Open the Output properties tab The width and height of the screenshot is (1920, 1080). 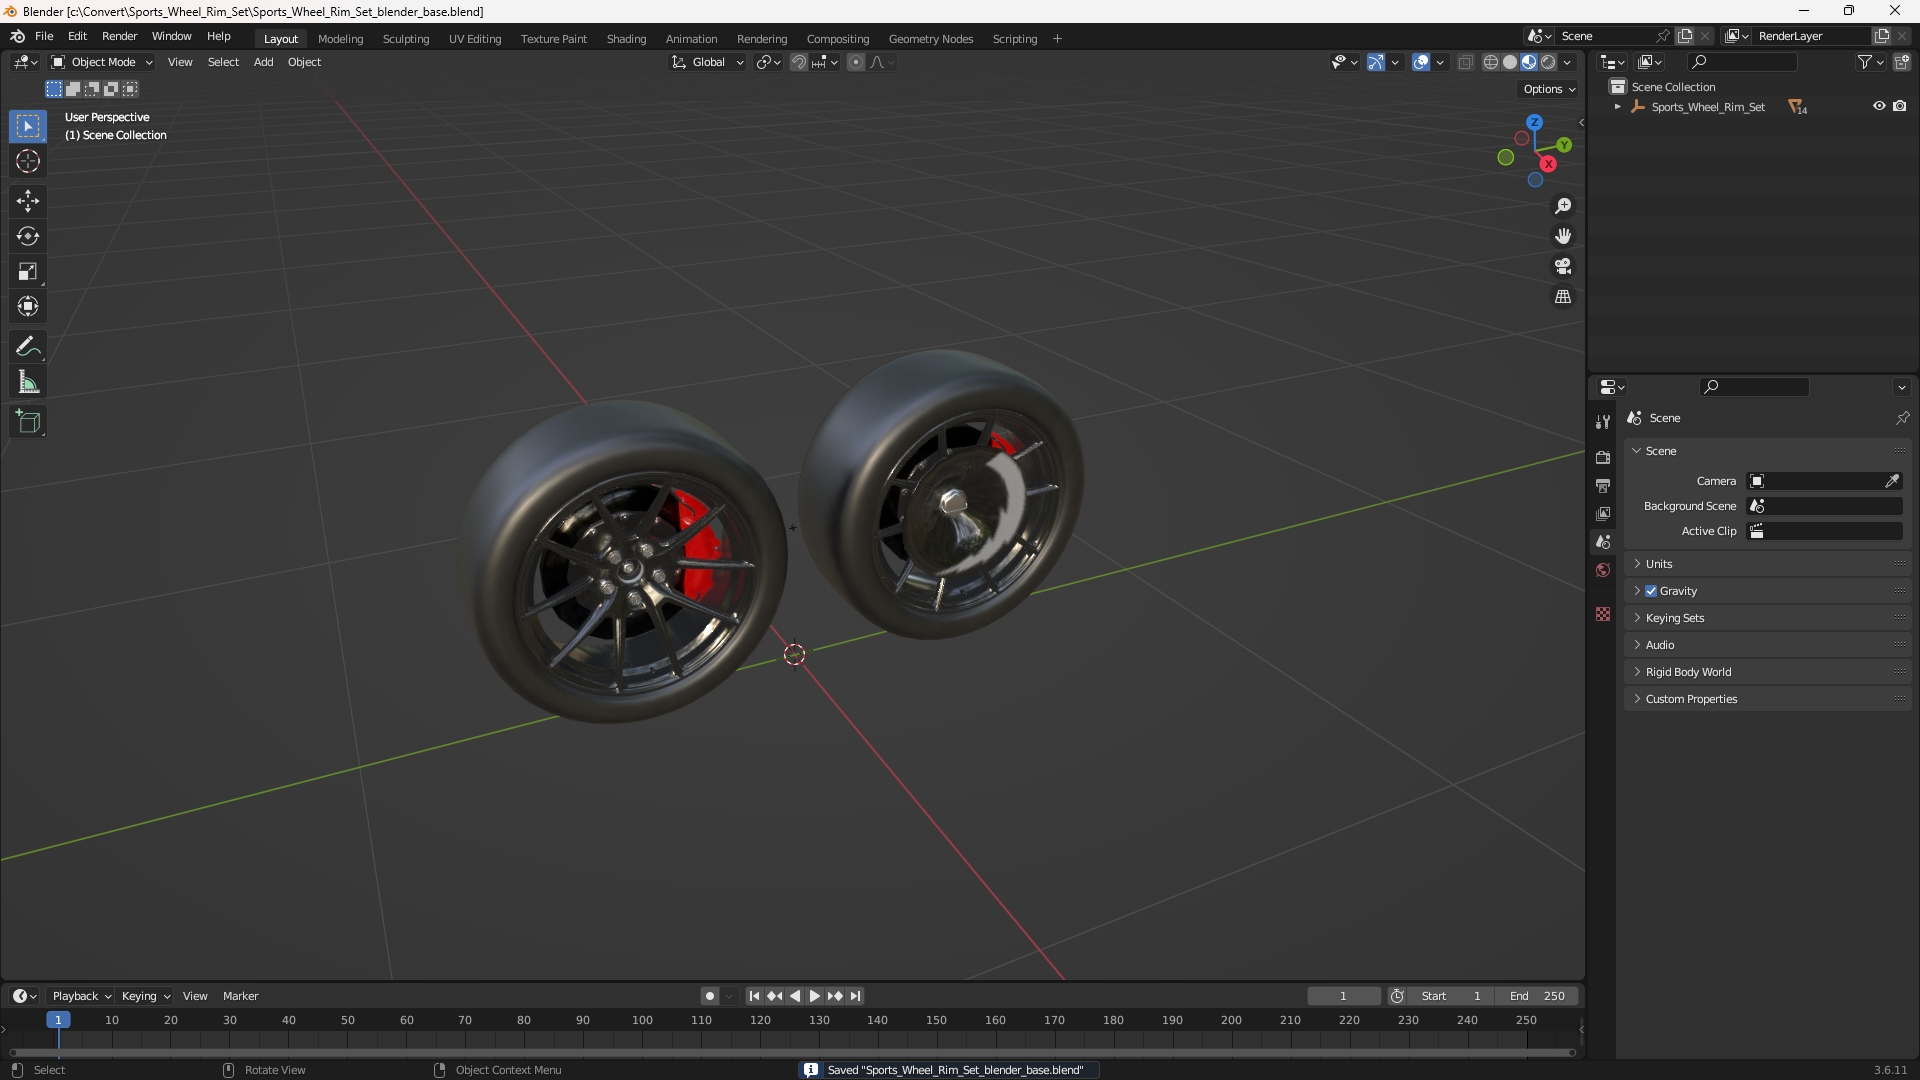[1603, 485]
